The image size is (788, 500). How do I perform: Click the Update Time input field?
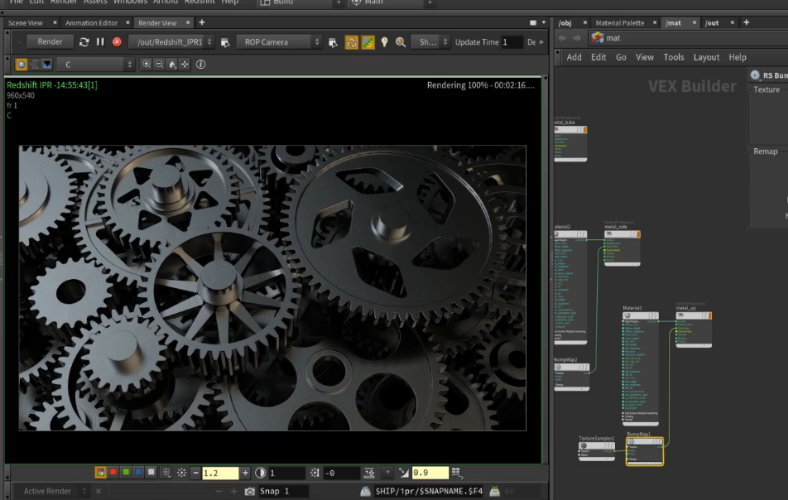click(x=511, y=42)
